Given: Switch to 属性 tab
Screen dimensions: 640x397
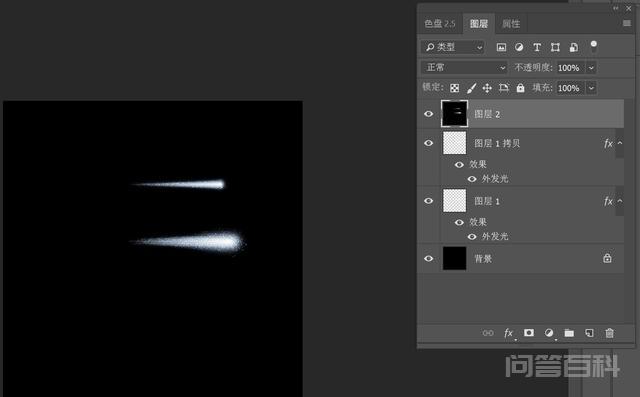Looking at the screenshot, I should pyautogui.click(x=511, y=24).
